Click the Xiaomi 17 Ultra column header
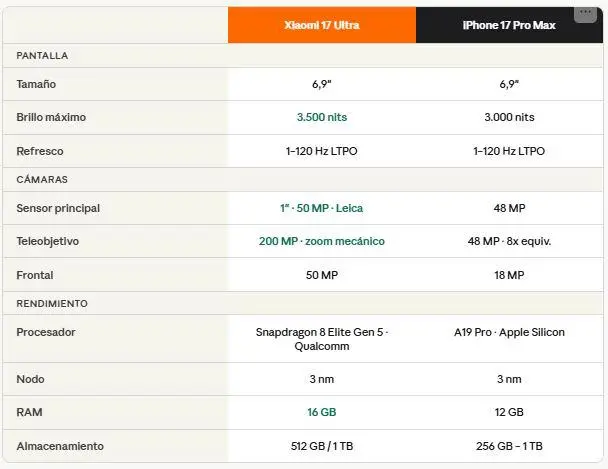608x469 pixels. 321,25
